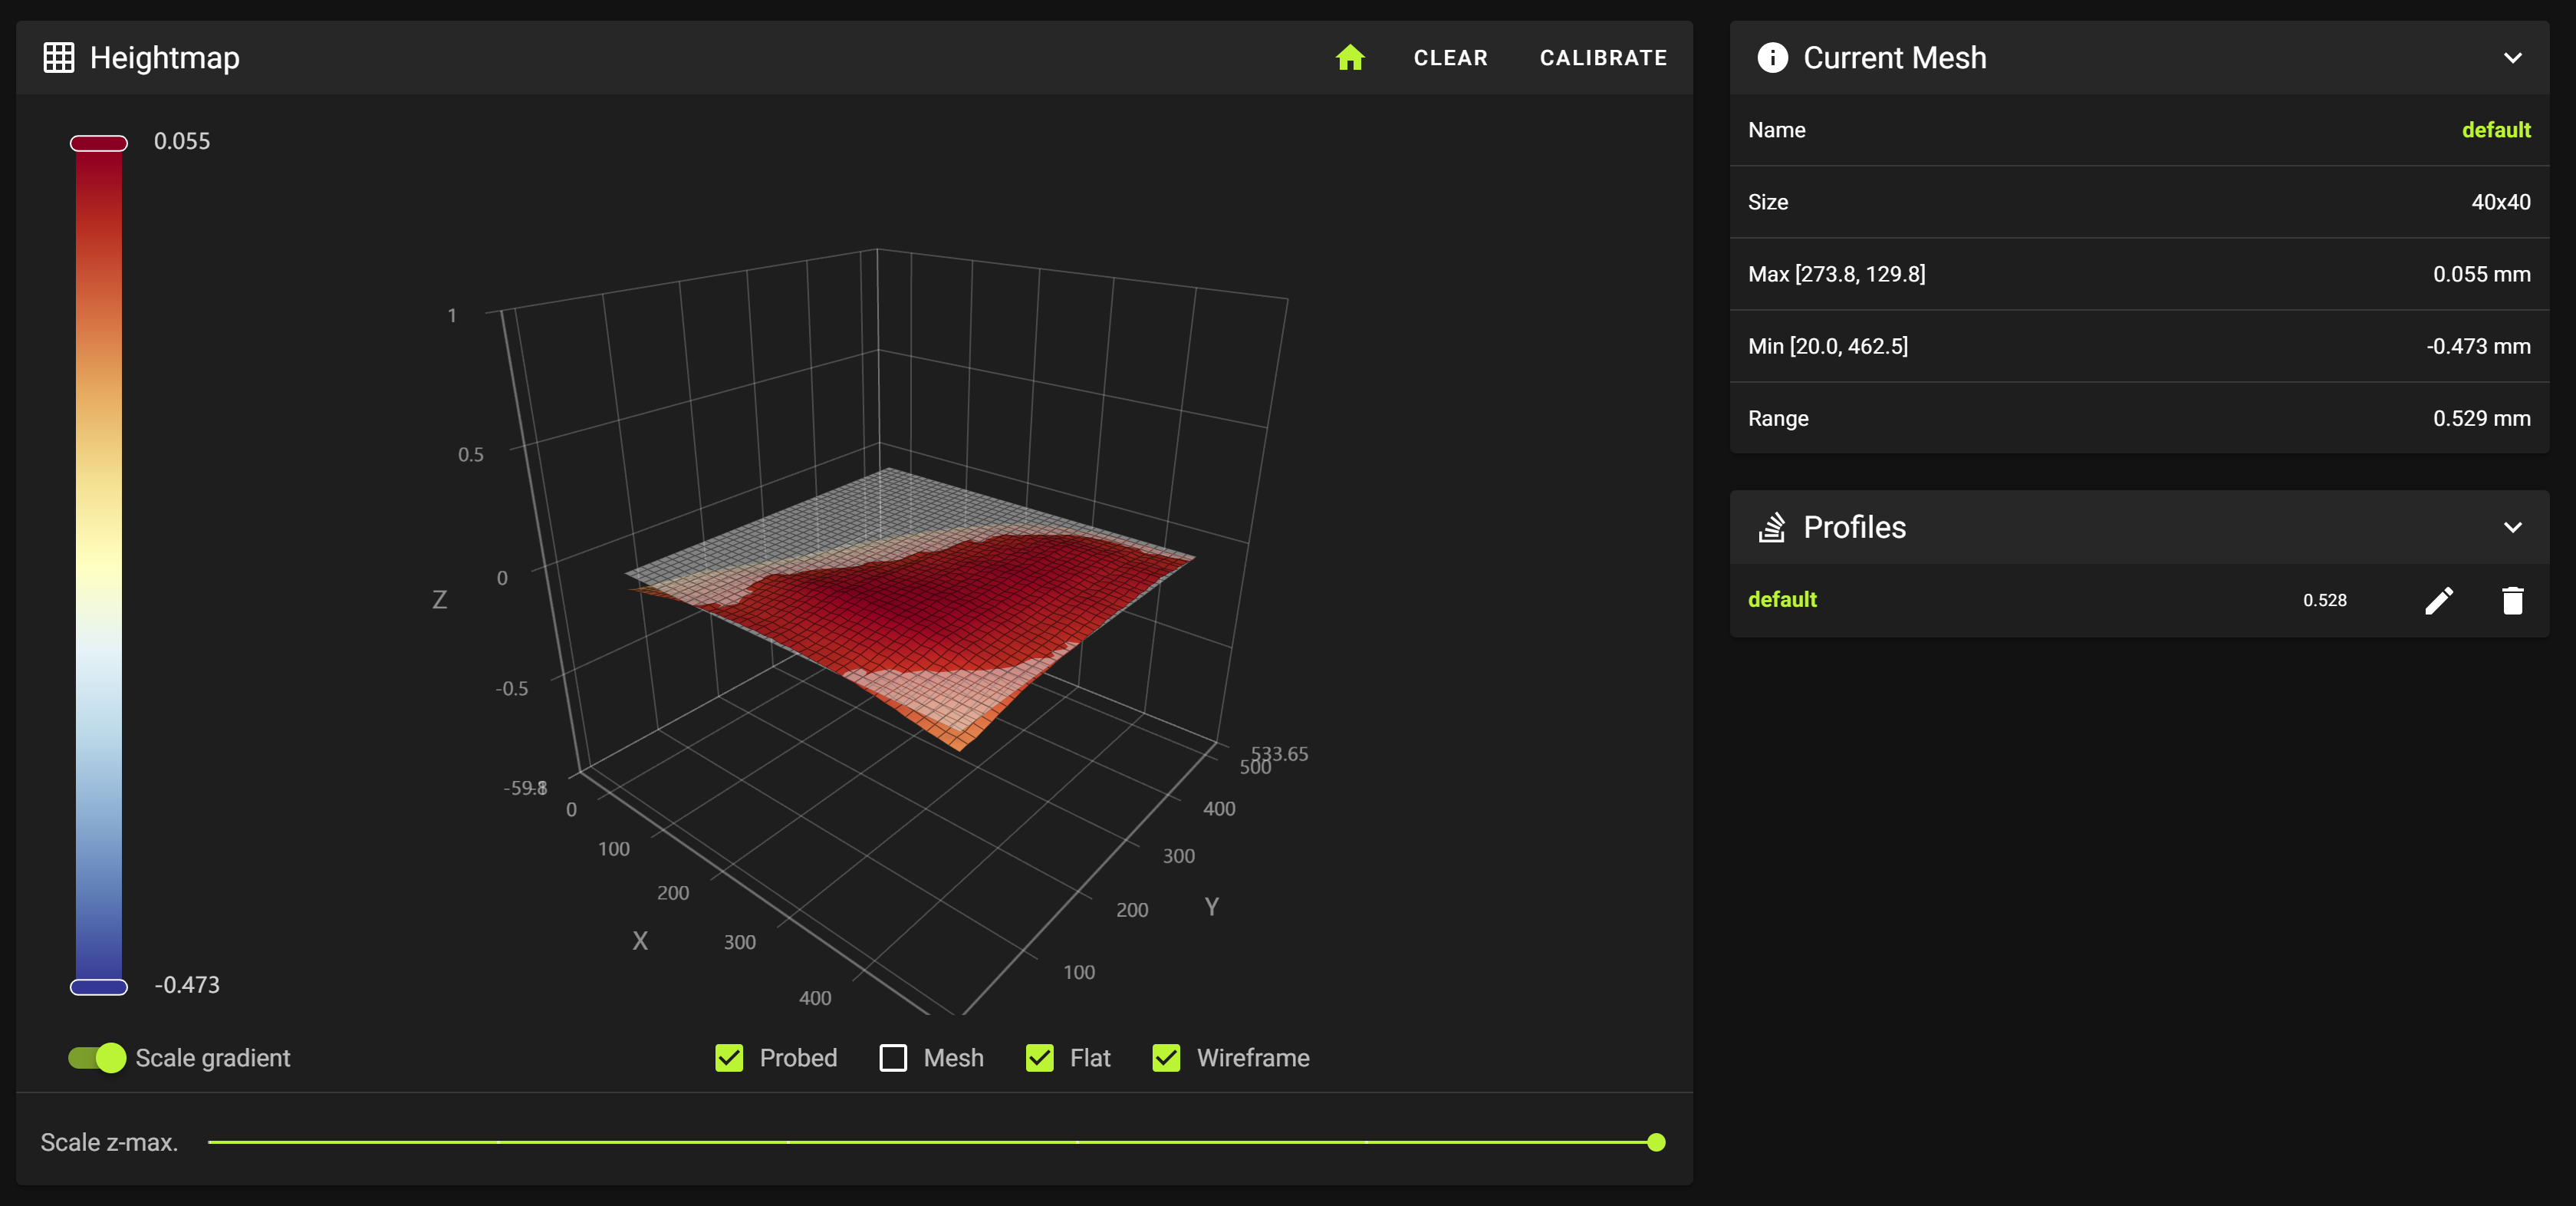Click the CLEAR button
Screen dimensions: 2576x1206
(1450, 58)
